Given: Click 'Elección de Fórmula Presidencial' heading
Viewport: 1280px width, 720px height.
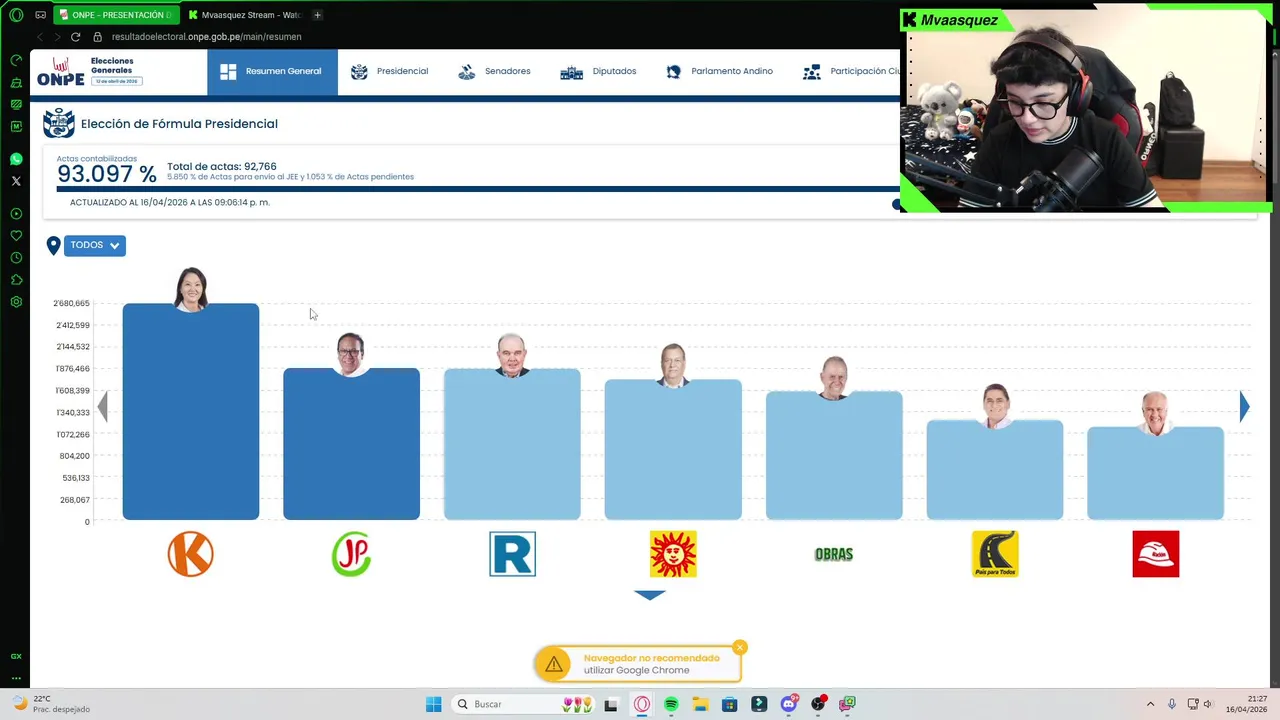Looking at the screenshot, I should (179, 124).
